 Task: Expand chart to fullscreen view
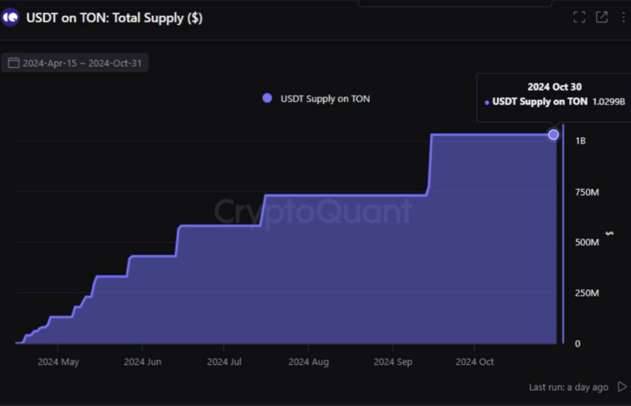tap(579, 17)
